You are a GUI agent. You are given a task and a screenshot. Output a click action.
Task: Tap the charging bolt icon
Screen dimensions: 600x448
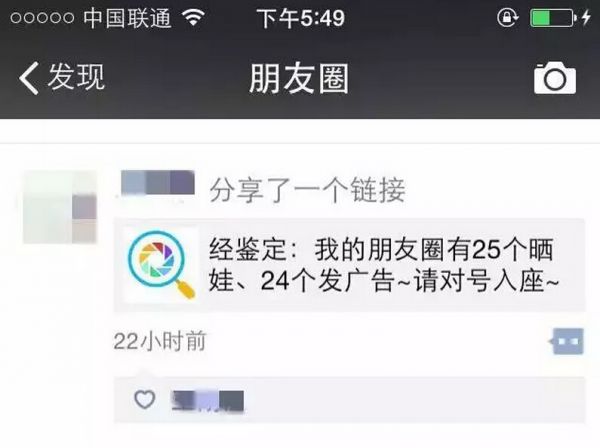click(x=586, y=17)
